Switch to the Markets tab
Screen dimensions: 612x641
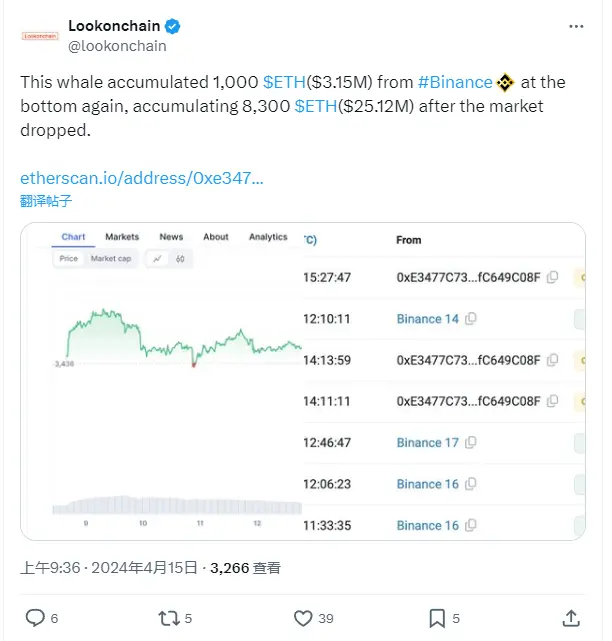point(122,237)
